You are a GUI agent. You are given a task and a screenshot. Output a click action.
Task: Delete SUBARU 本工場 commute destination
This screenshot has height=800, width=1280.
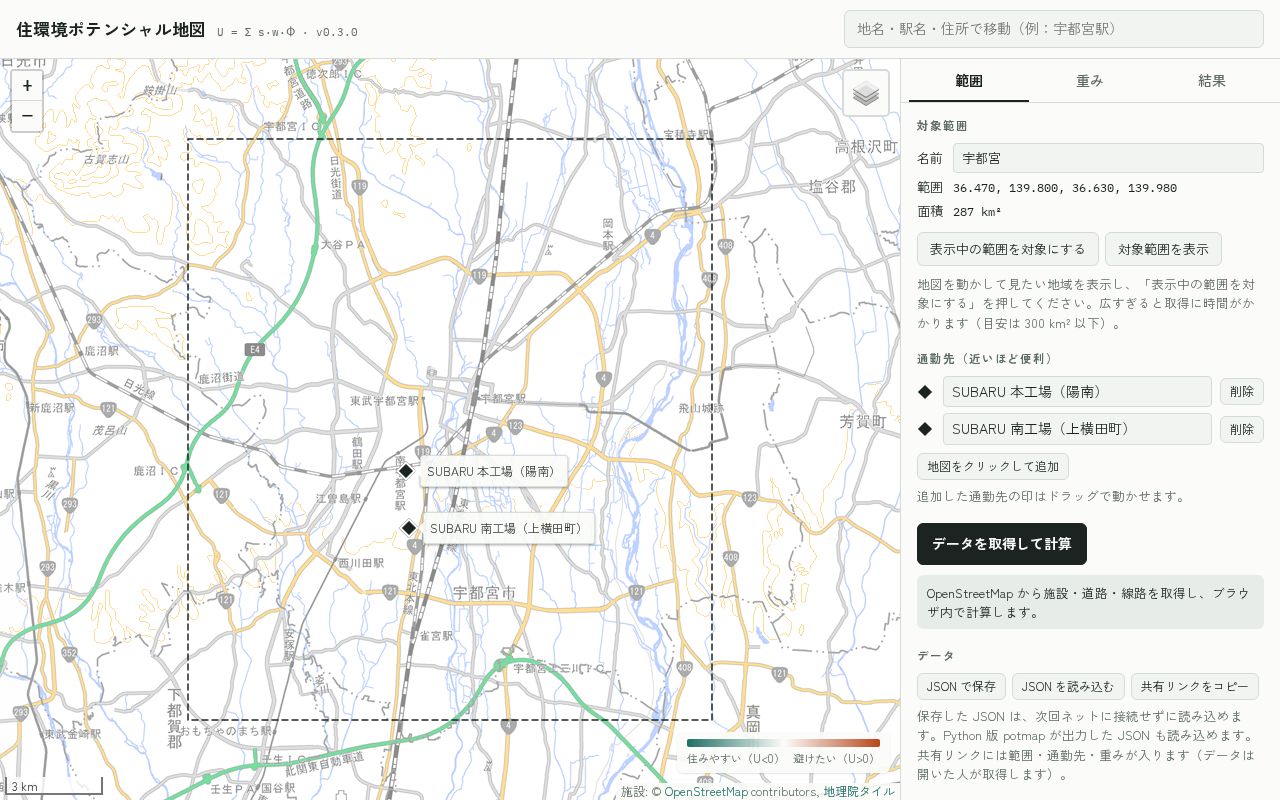click(1242, 392)
